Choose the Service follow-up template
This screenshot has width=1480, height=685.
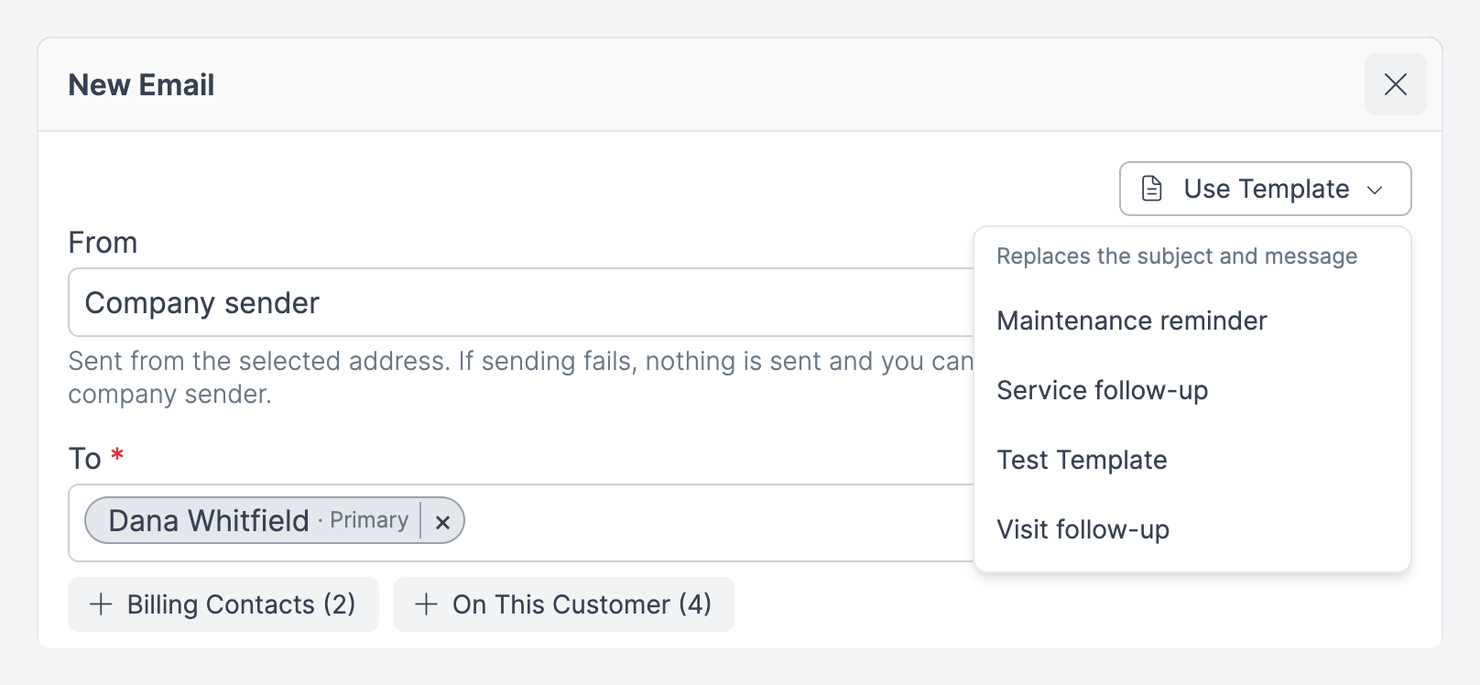(1192, 390)
